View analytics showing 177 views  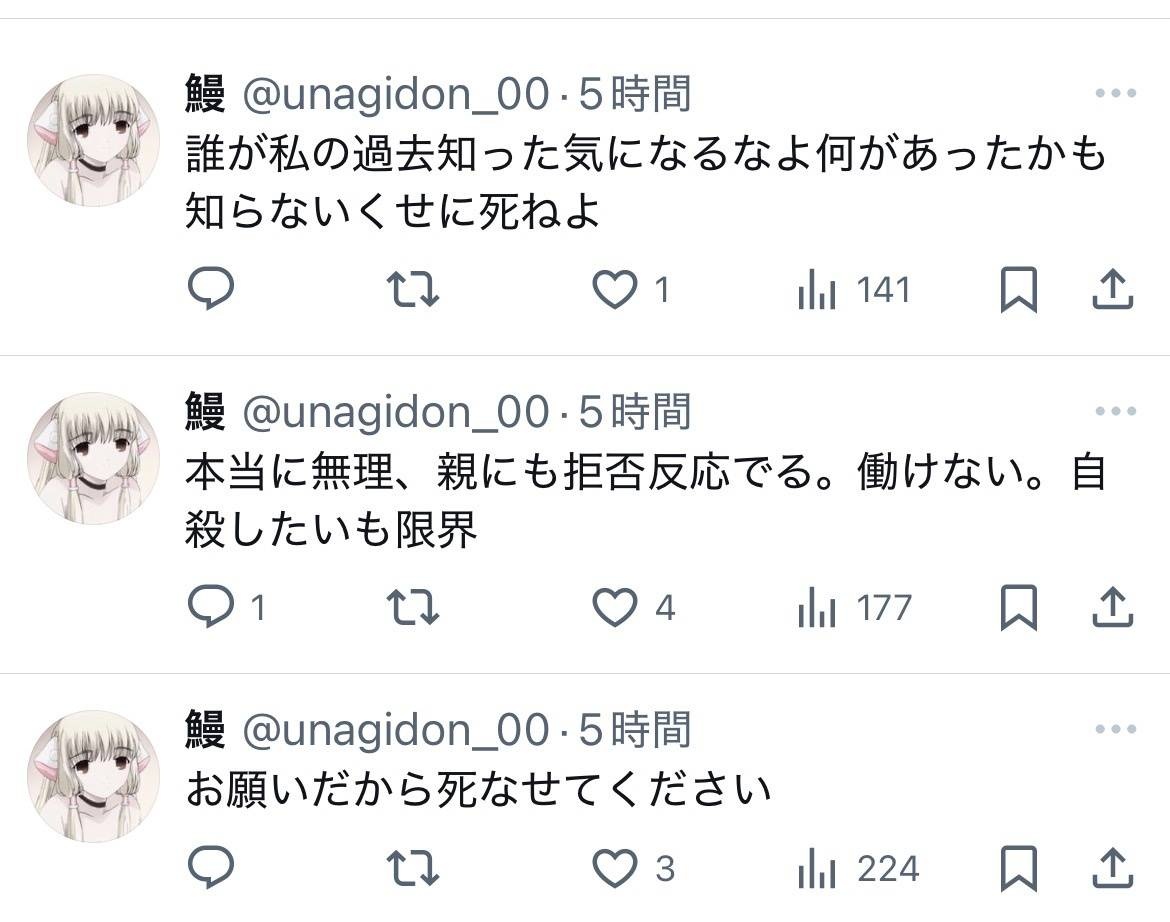click(816, 608)
